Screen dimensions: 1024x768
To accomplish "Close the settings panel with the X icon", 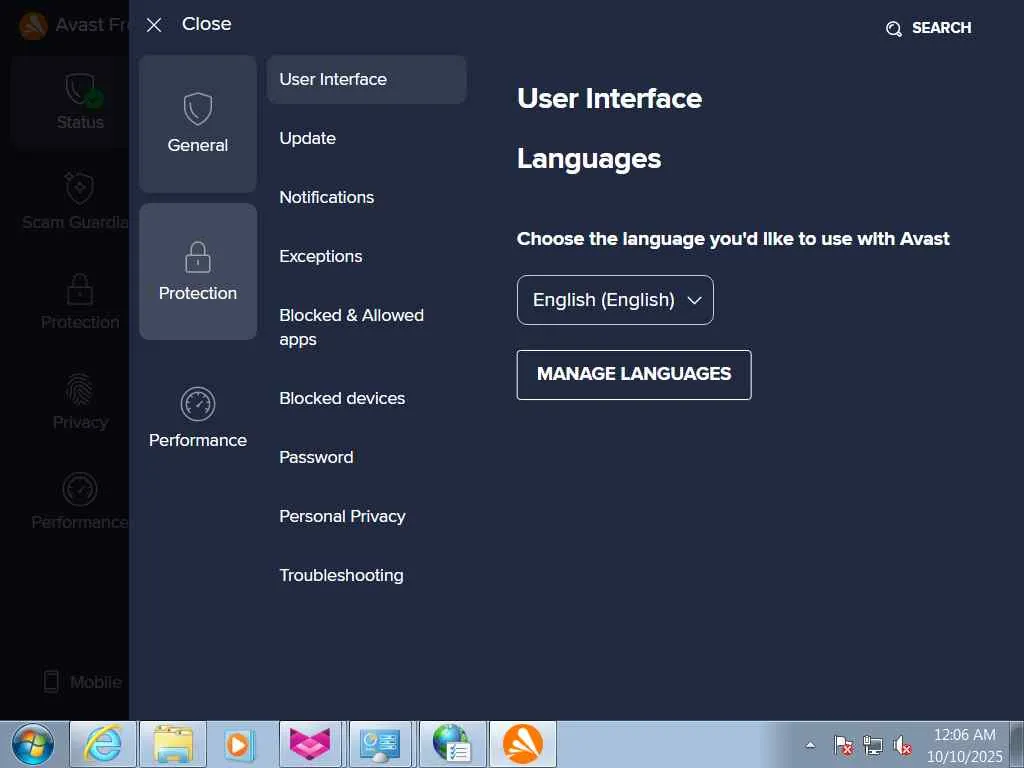I will click(x=153, y=25).
